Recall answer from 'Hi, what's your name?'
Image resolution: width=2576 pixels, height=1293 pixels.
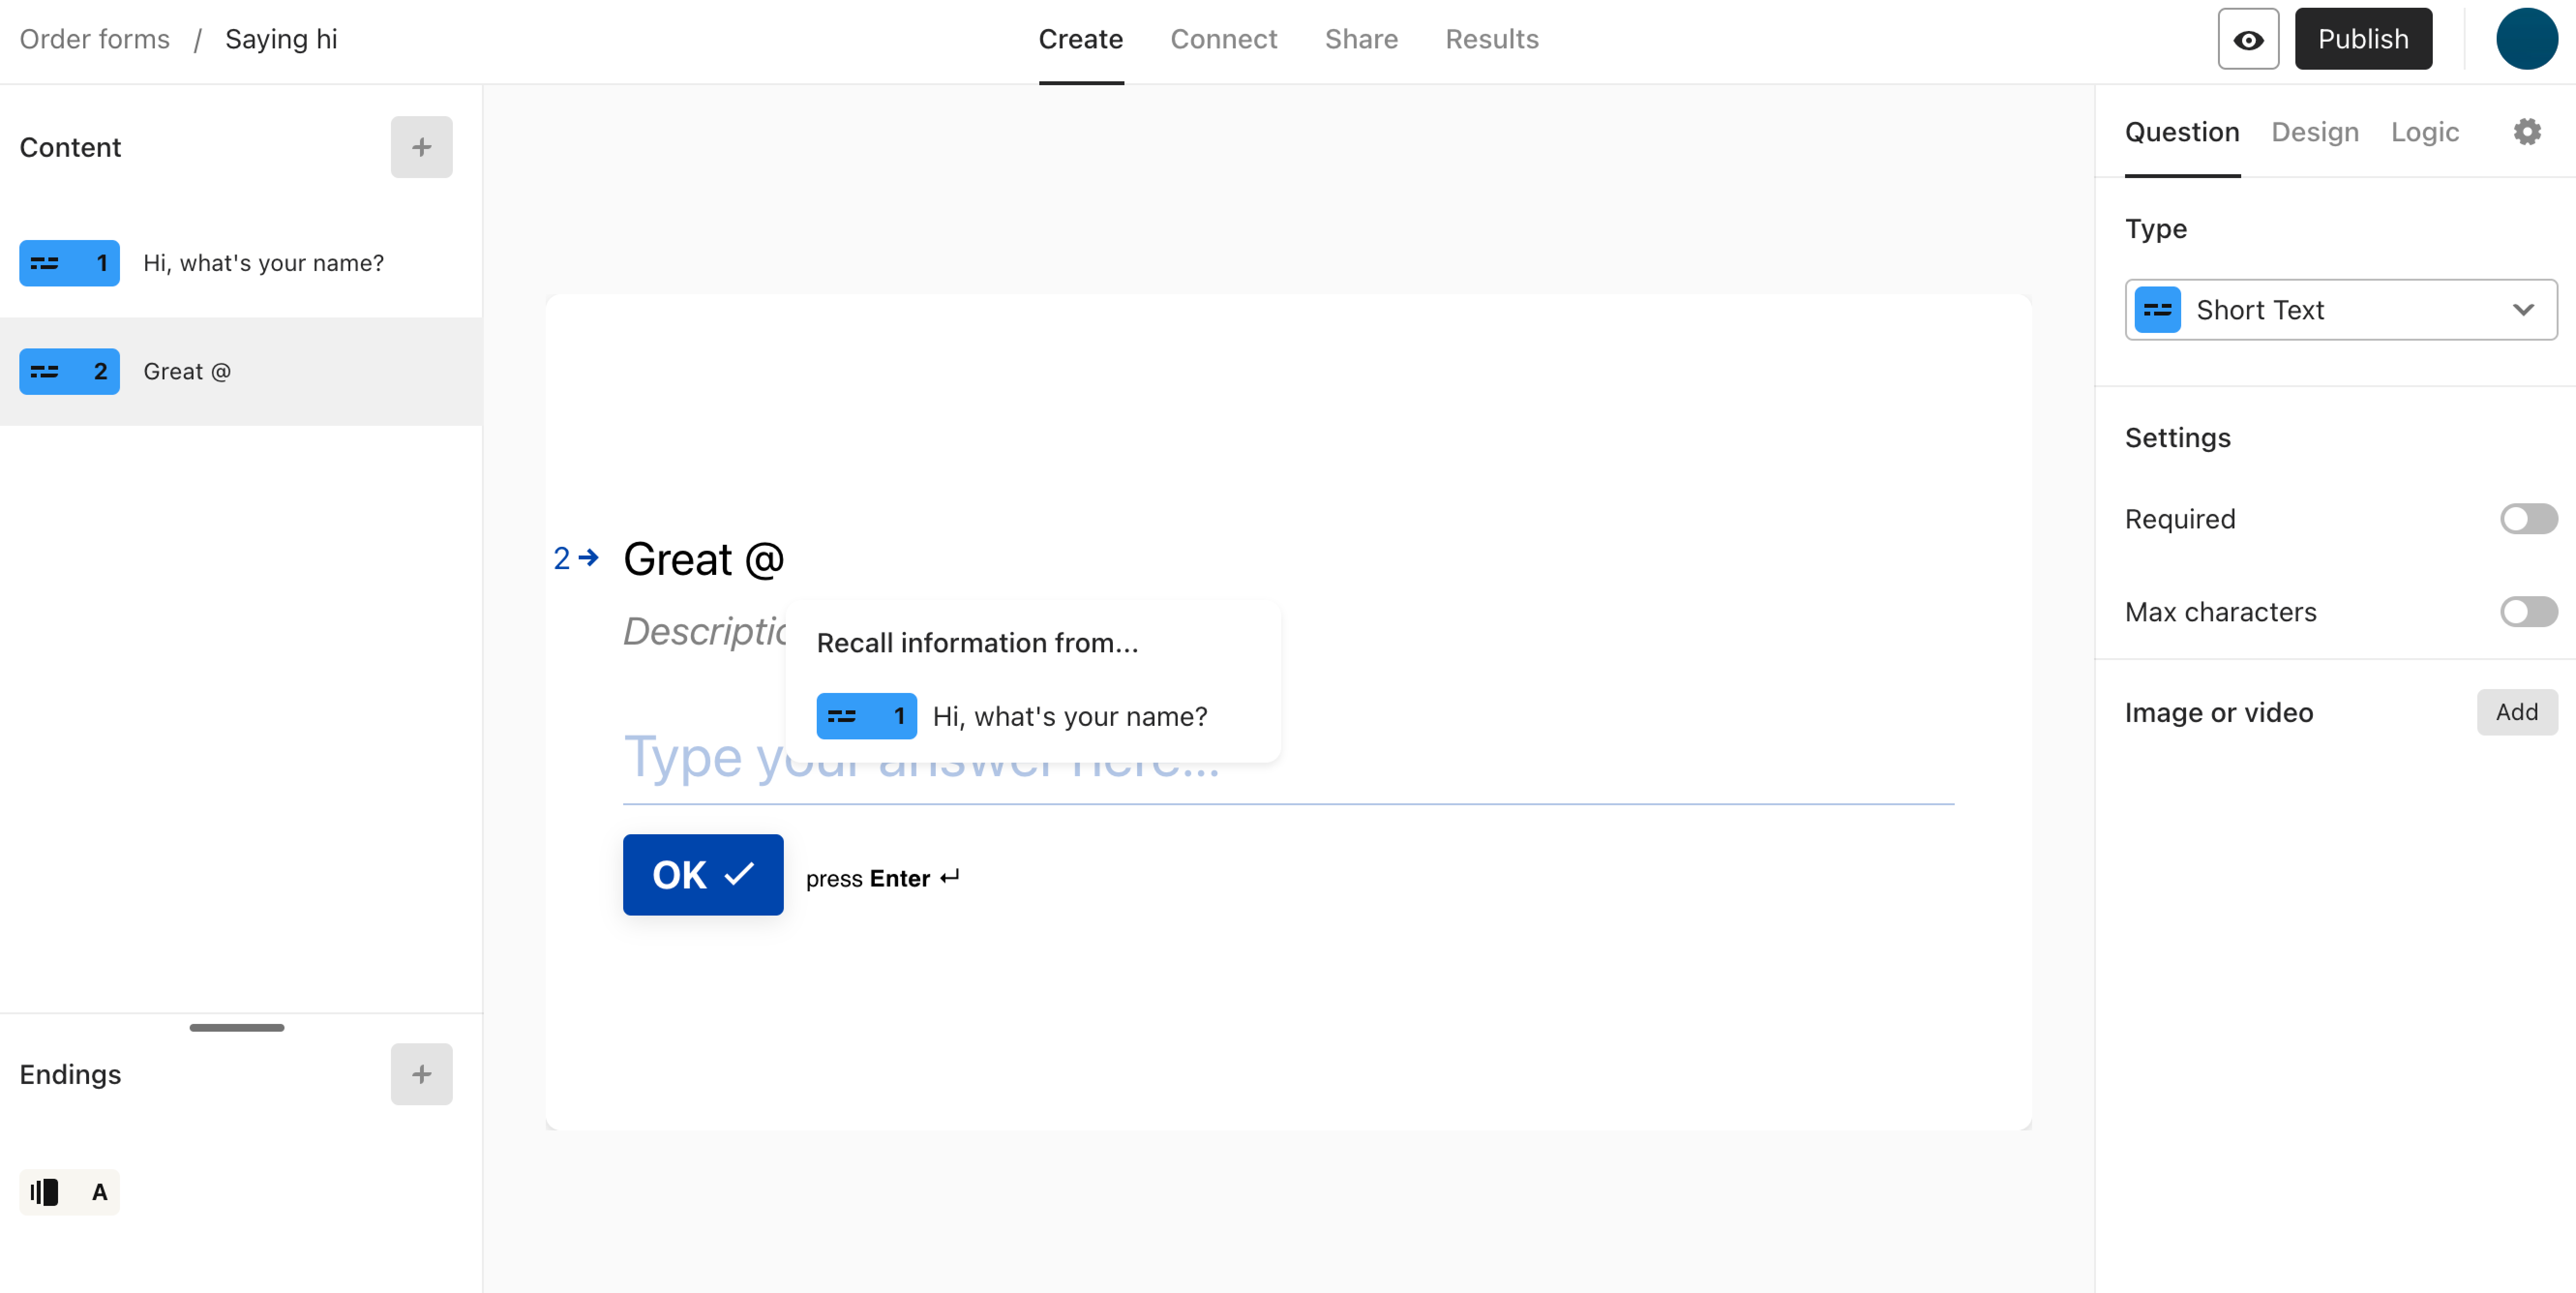(1032, 716)
